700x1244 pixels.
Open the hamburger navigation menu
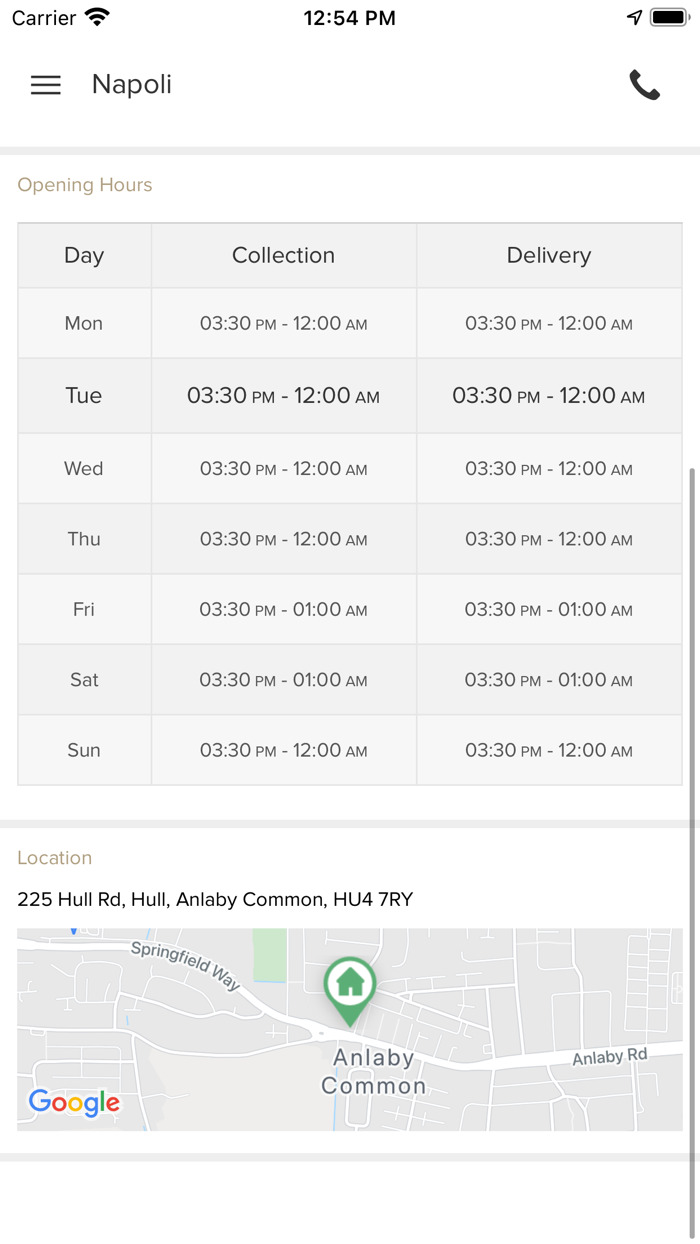coord(46,85)
